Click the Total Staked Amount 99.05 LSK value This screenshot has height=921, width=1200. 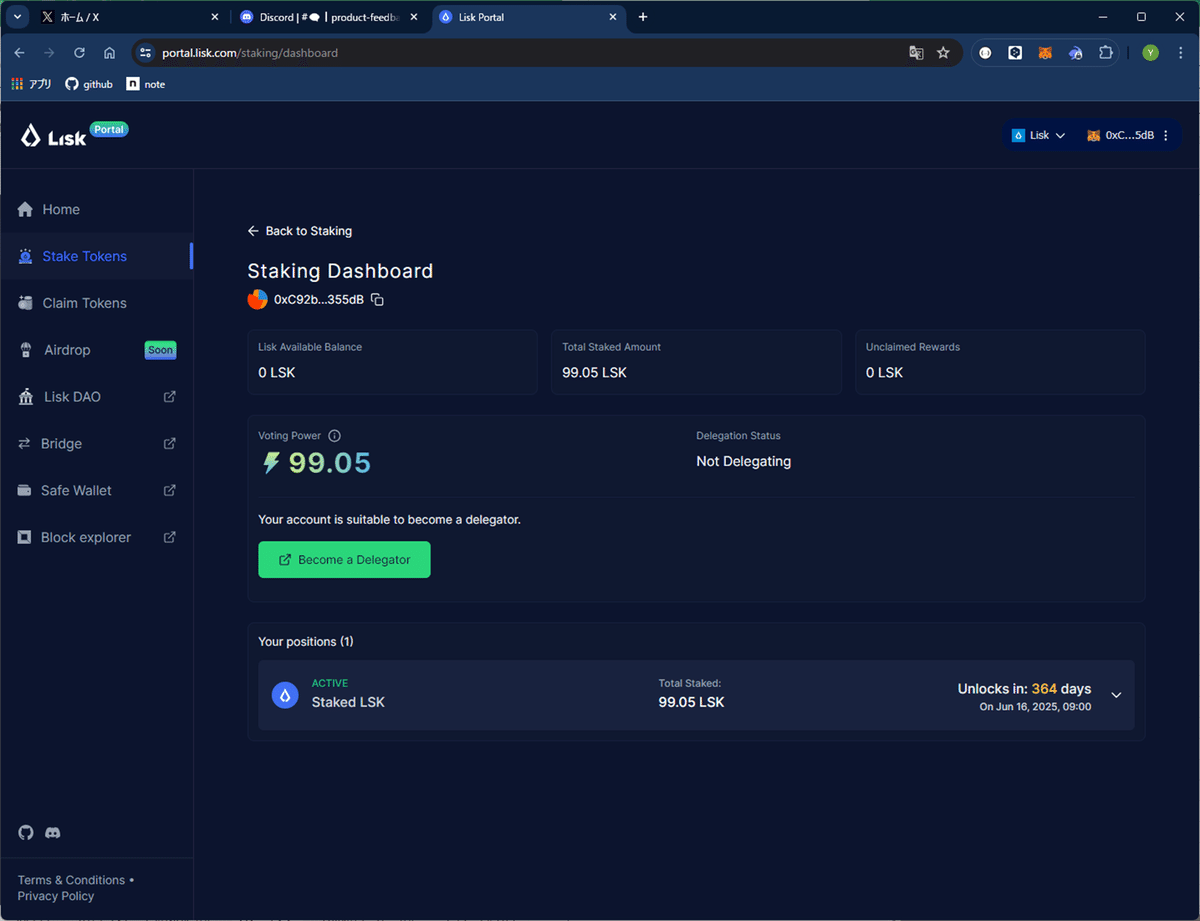click(x=594, y=372)
